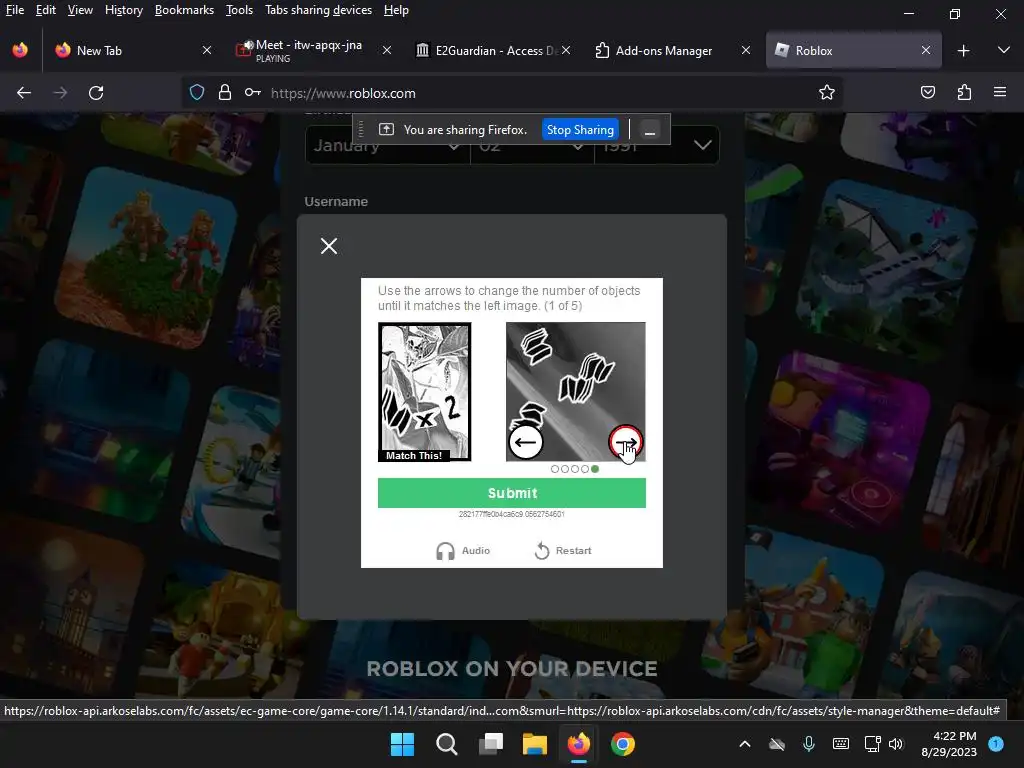Restart the captcha challenge

[x=563, y=551]
